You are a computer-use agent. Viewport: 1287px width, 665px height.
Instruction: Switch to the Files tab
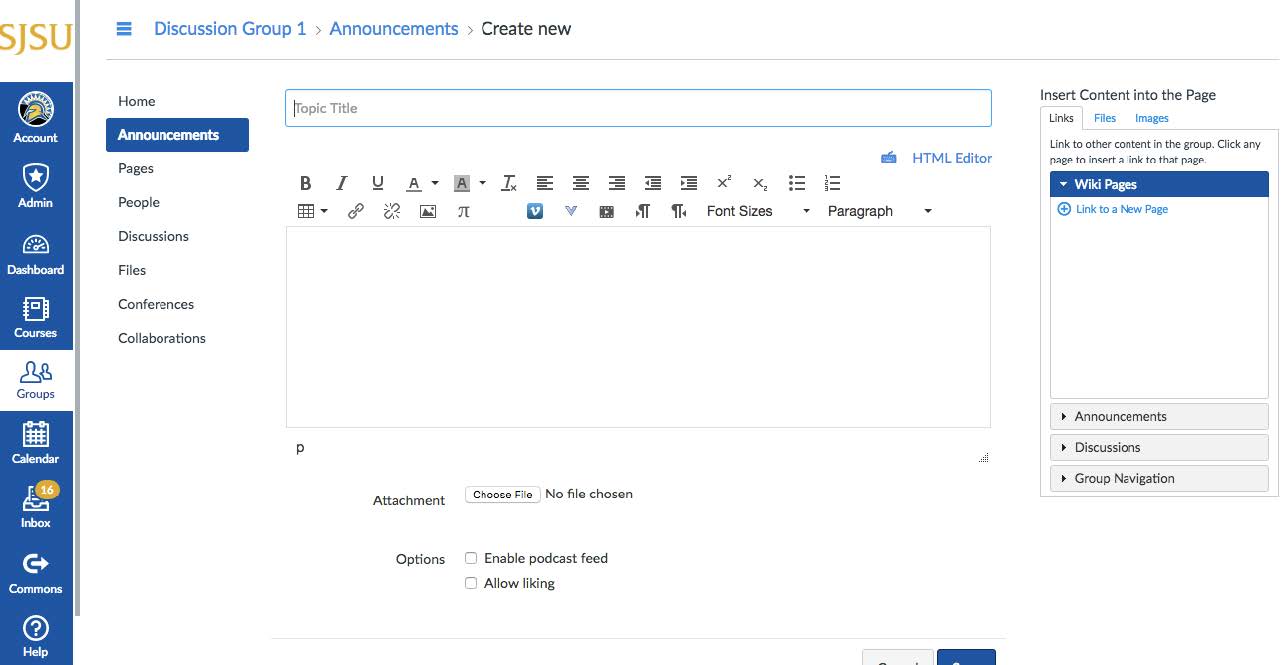[1104, 118]
